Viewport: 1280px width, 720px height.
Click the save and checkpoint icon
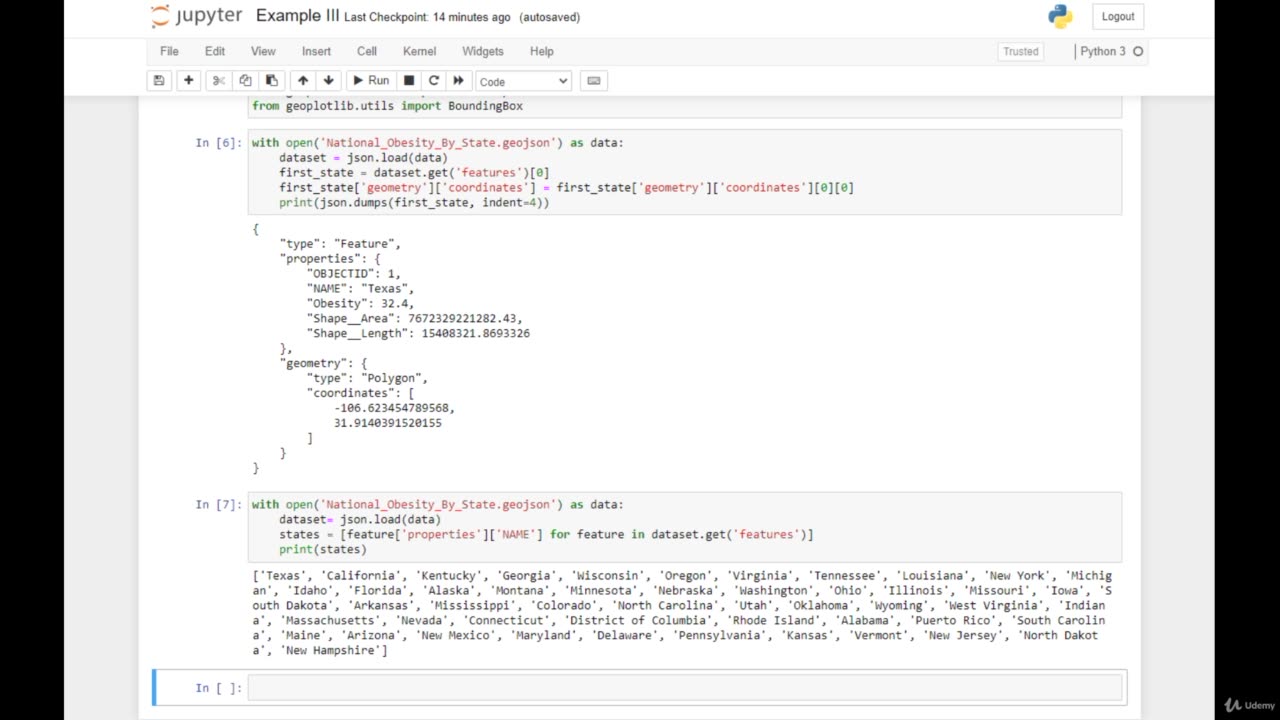tap(158, 81)
